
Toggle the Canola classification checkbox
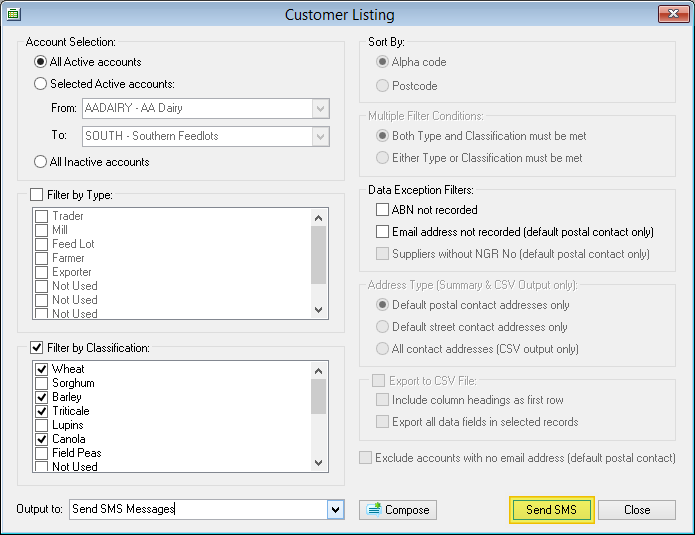(x=42, y=439)
